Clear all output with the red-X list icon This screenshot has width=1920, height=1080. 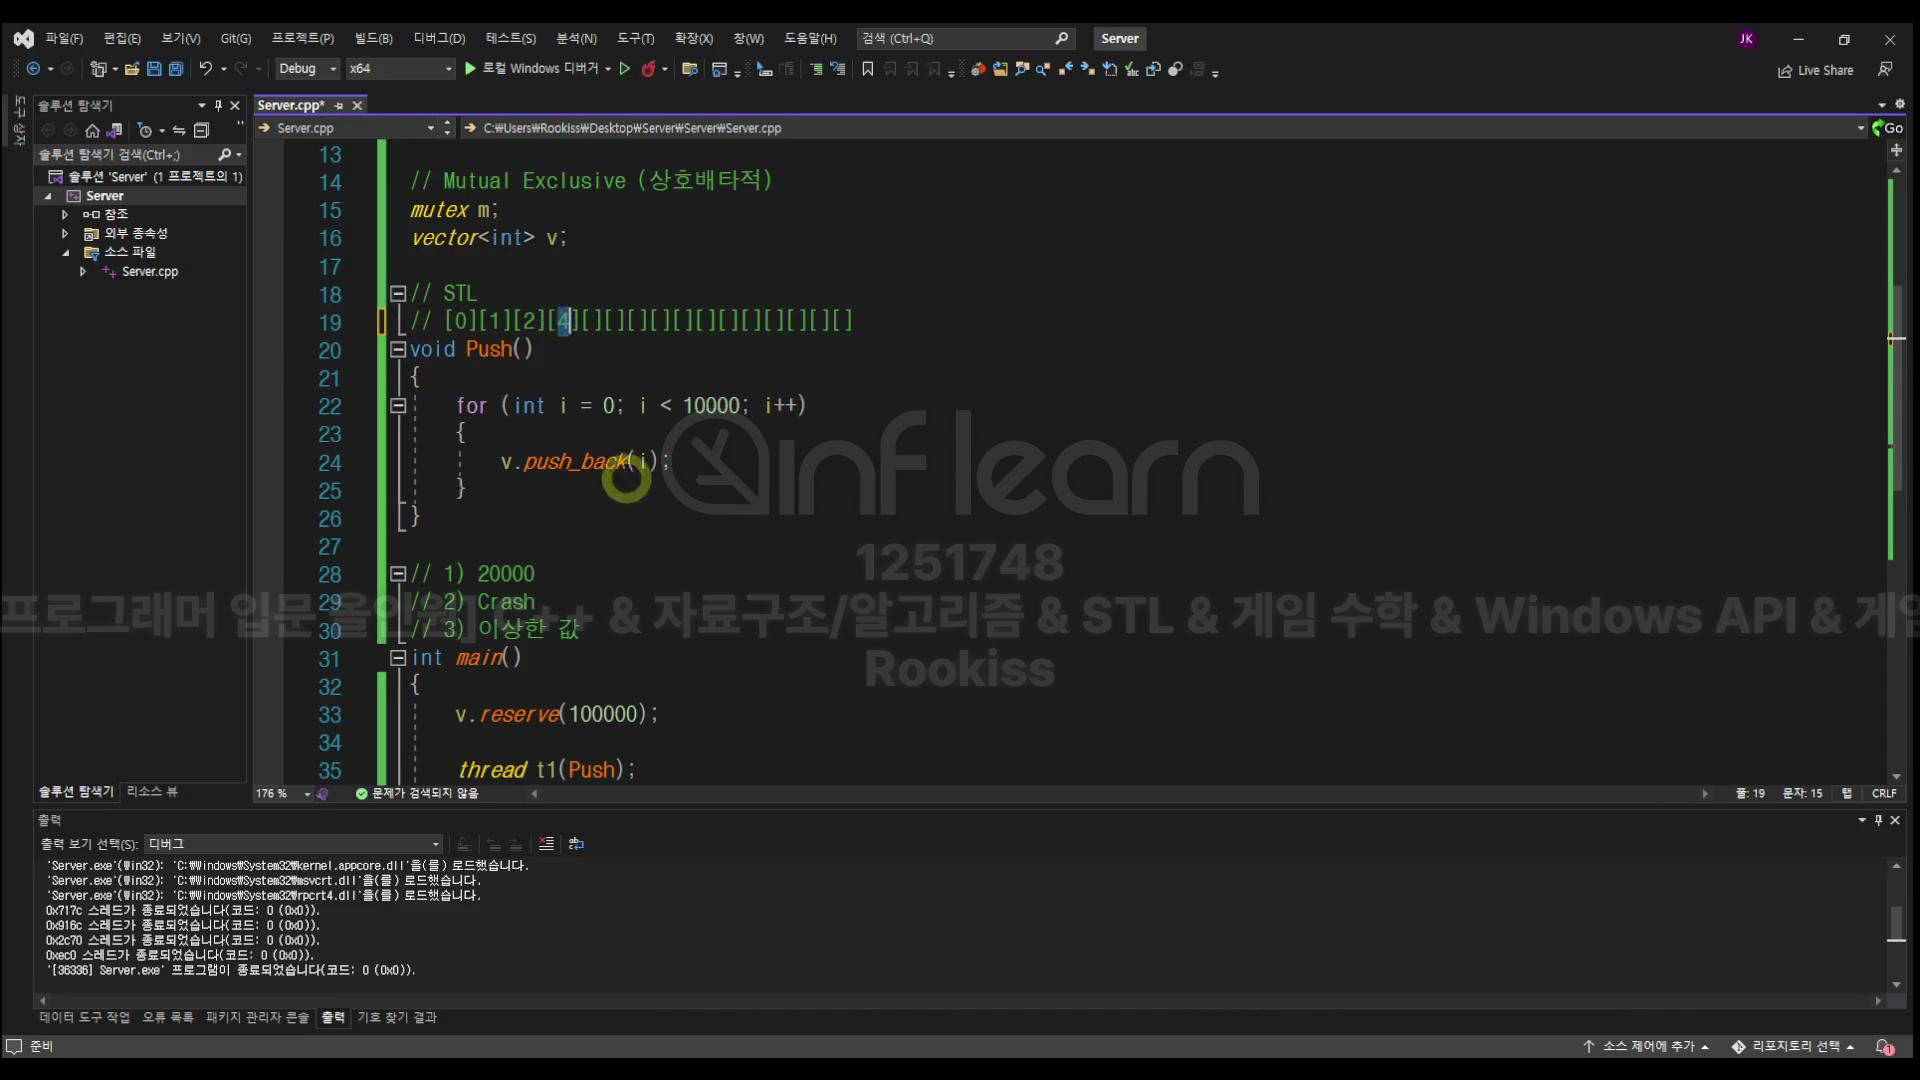pos(546,844)
